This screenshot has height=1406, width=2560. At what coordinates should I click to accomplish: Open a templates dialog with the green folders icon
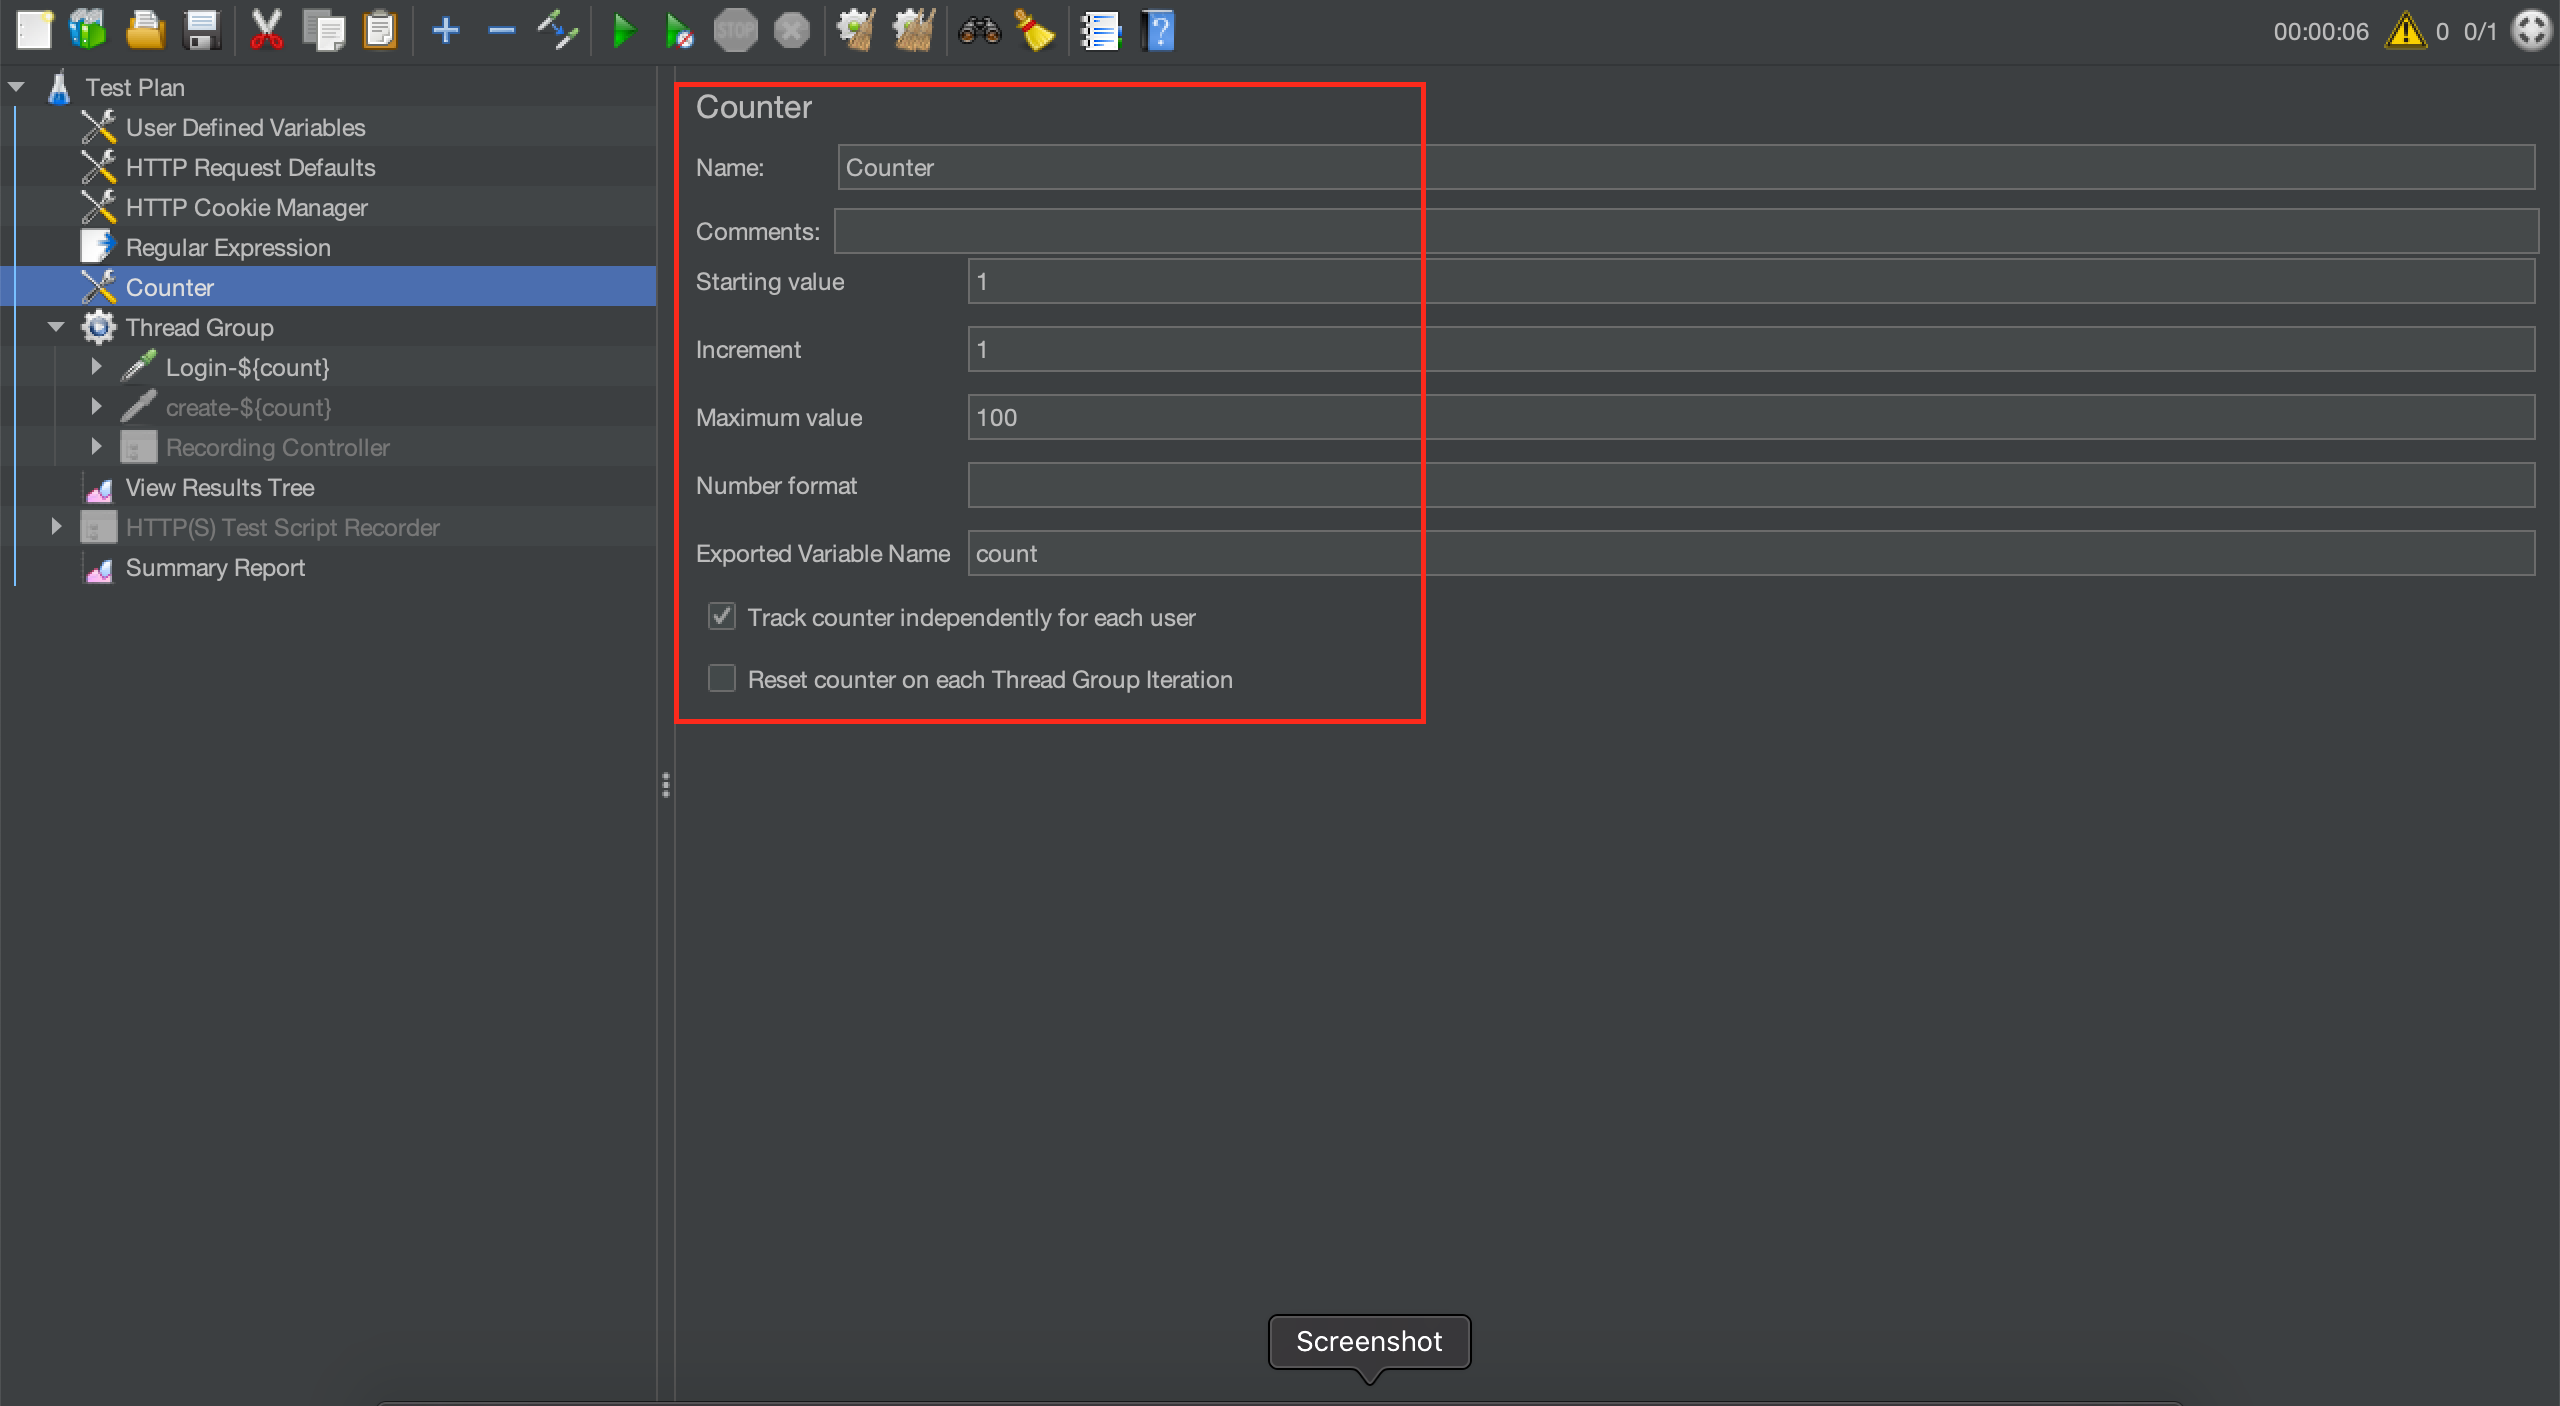pos(88,30)
